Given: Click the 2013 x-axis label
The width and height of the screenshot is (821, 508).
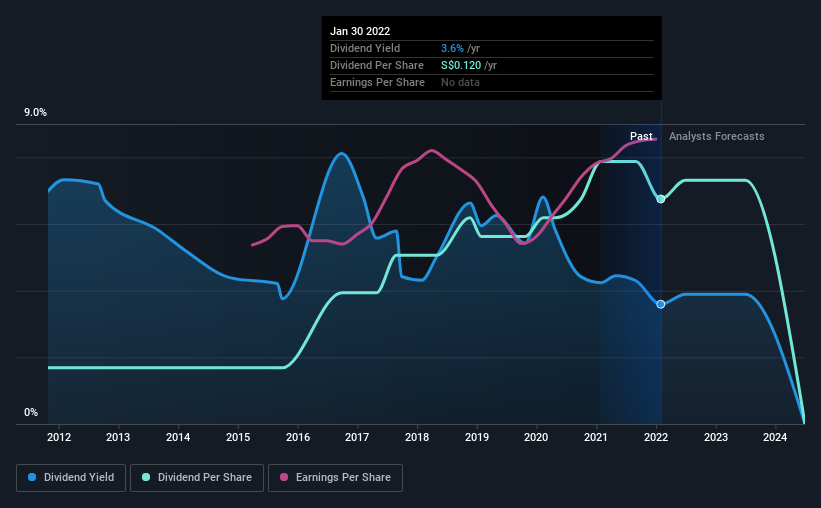Looking at the screenshot, I should [118, 437].
